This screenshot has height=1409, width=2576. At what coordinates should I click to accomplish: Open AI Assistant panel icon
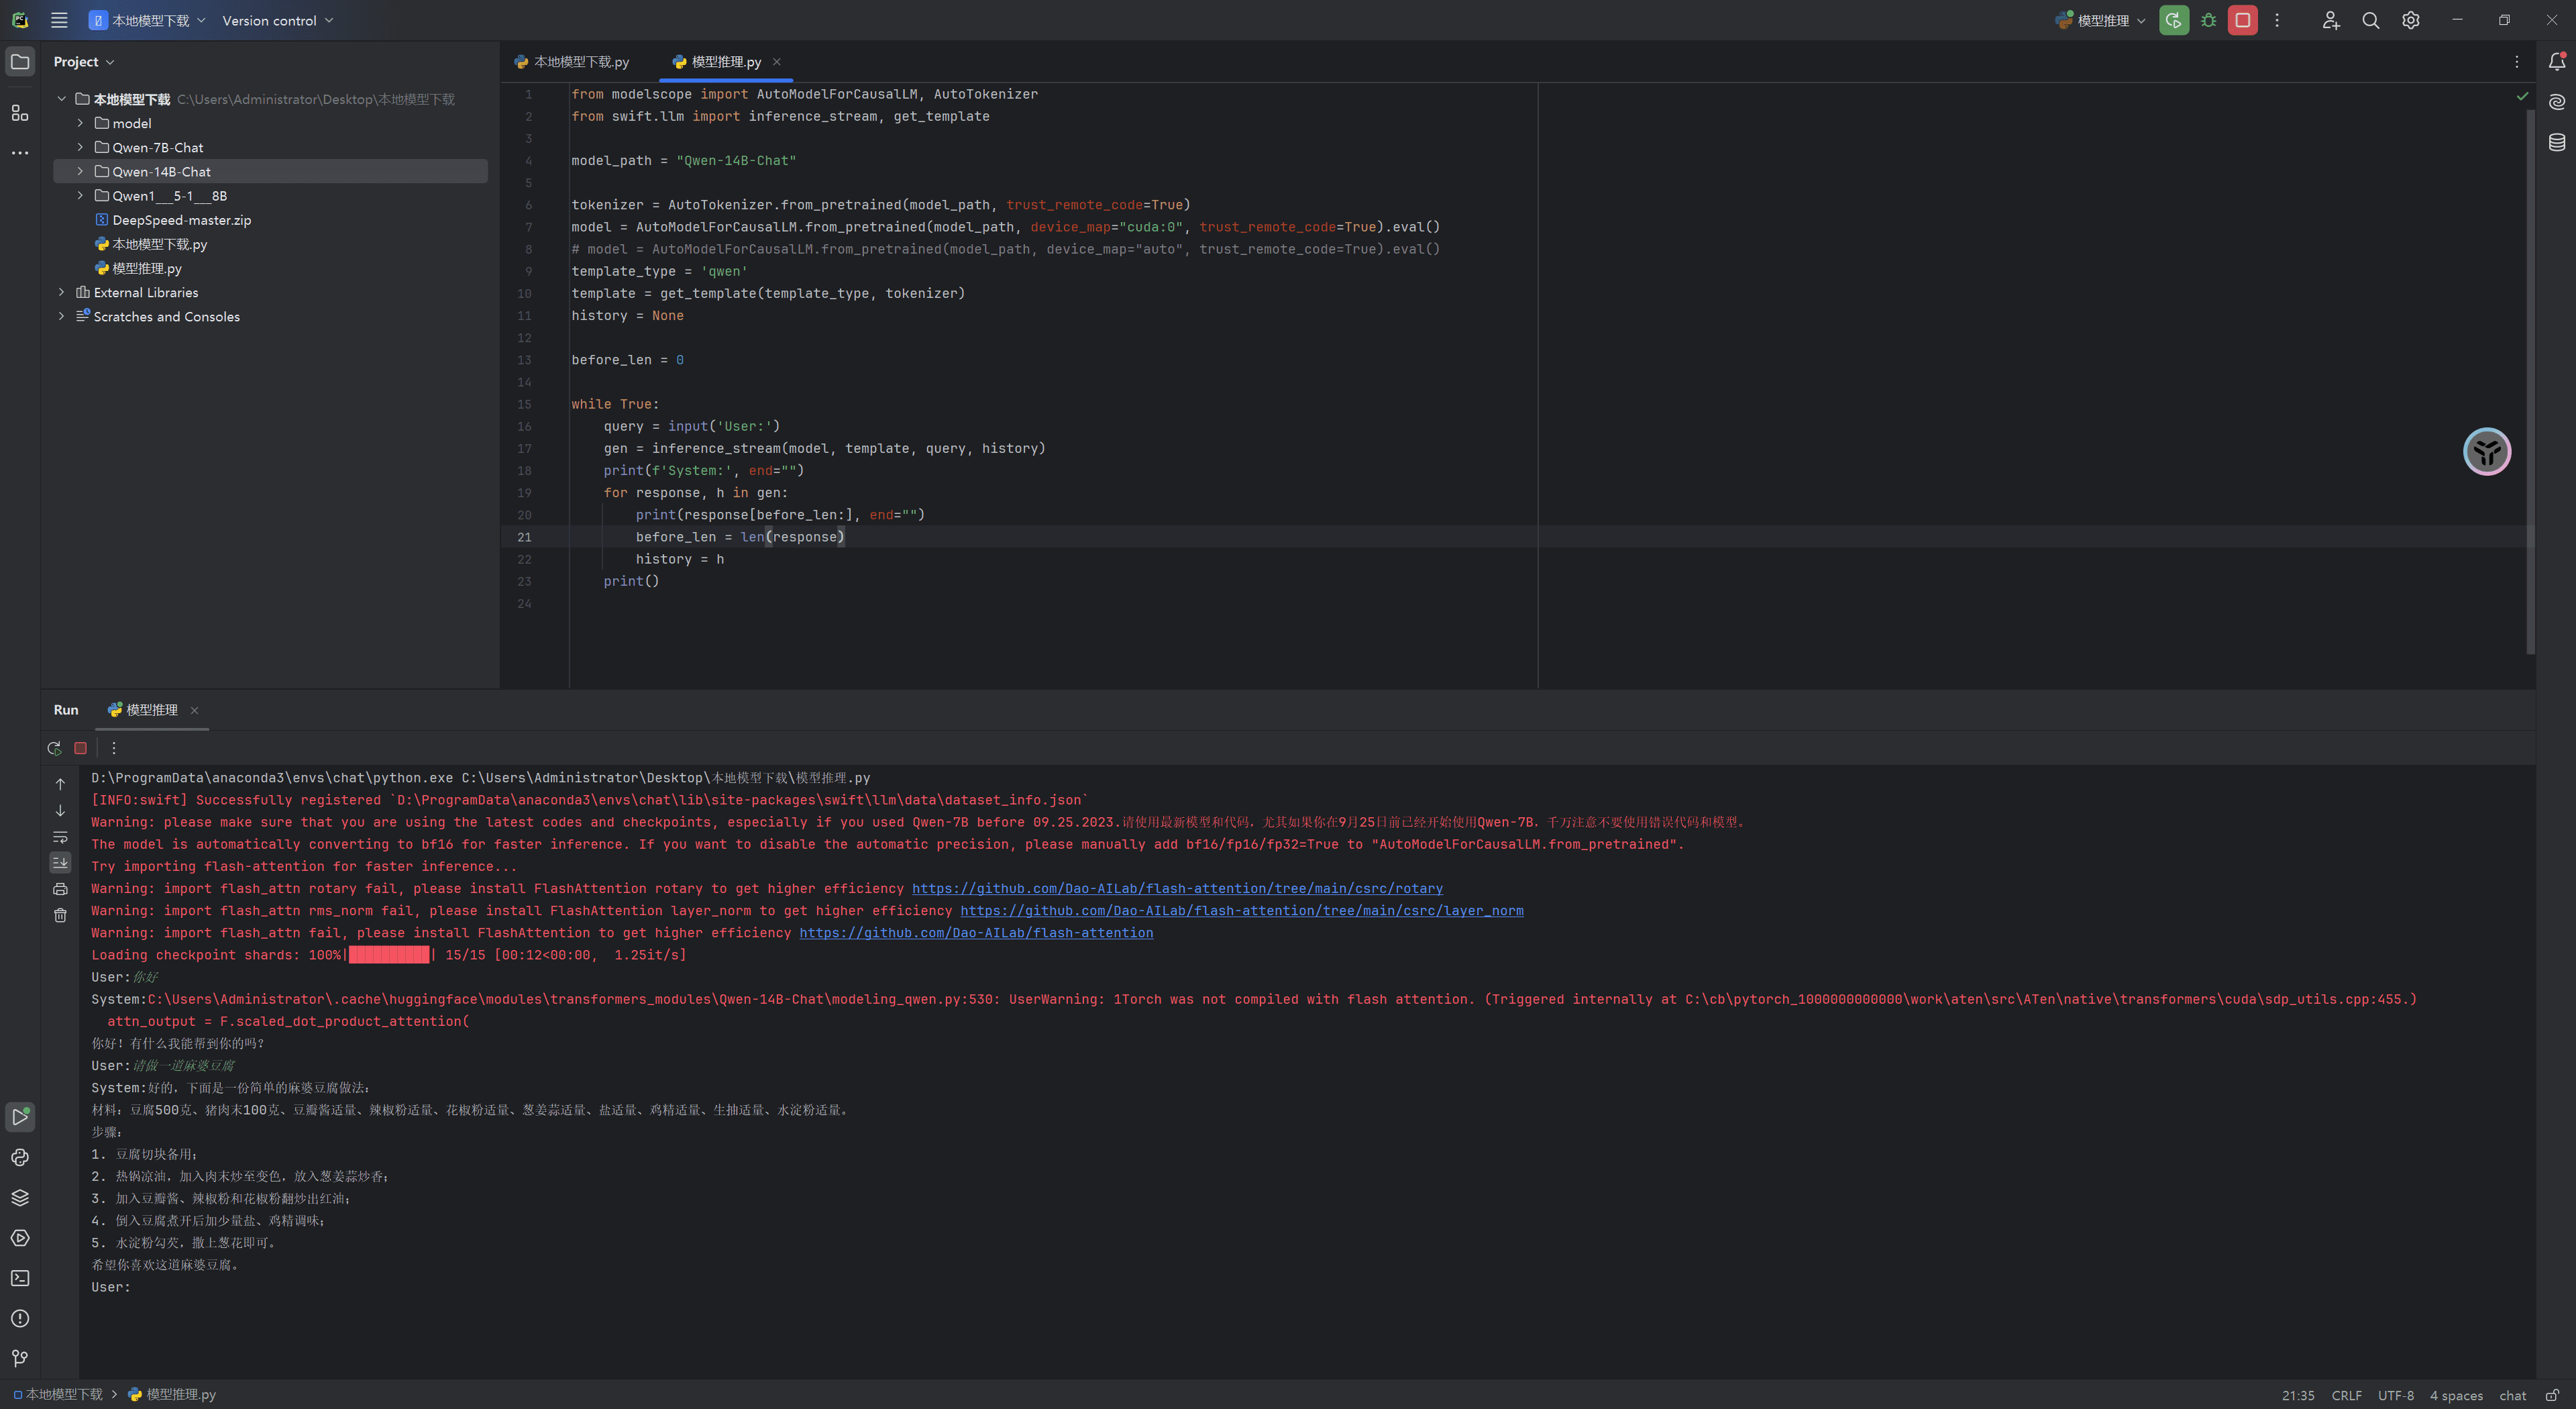2557,102
